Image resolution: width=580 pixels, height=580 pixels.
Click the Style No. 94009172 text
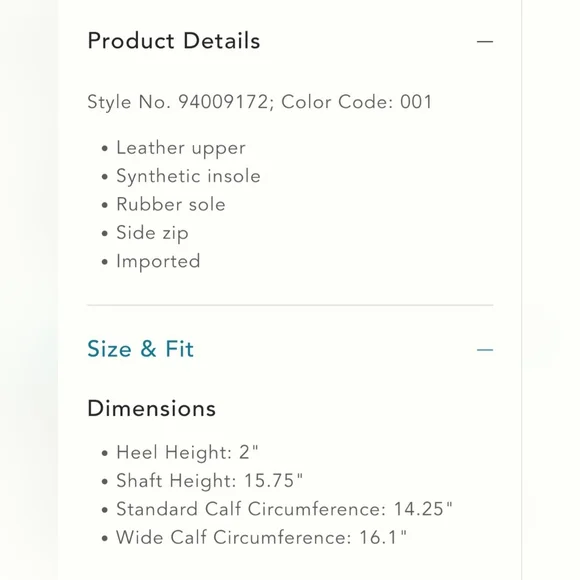(178, 102)
